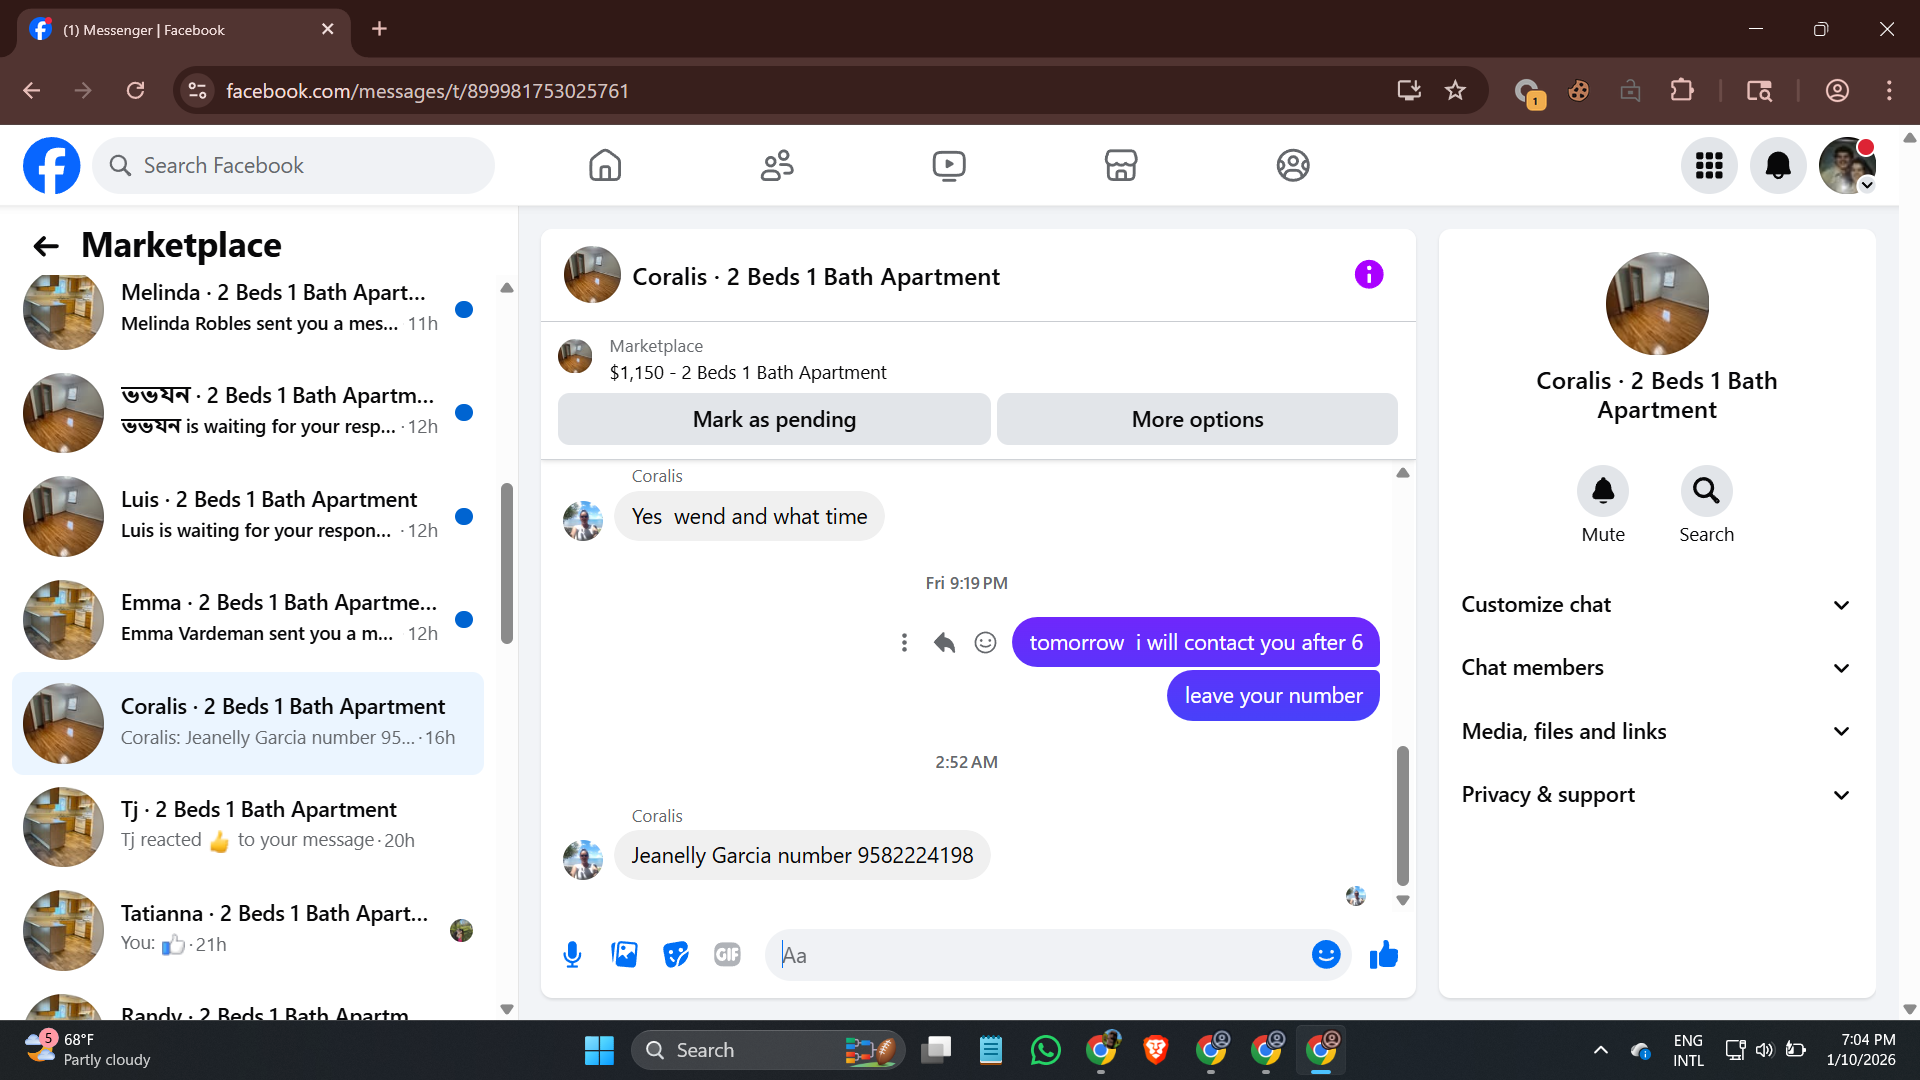Open emoji picker in message box

coord(1326,955)
